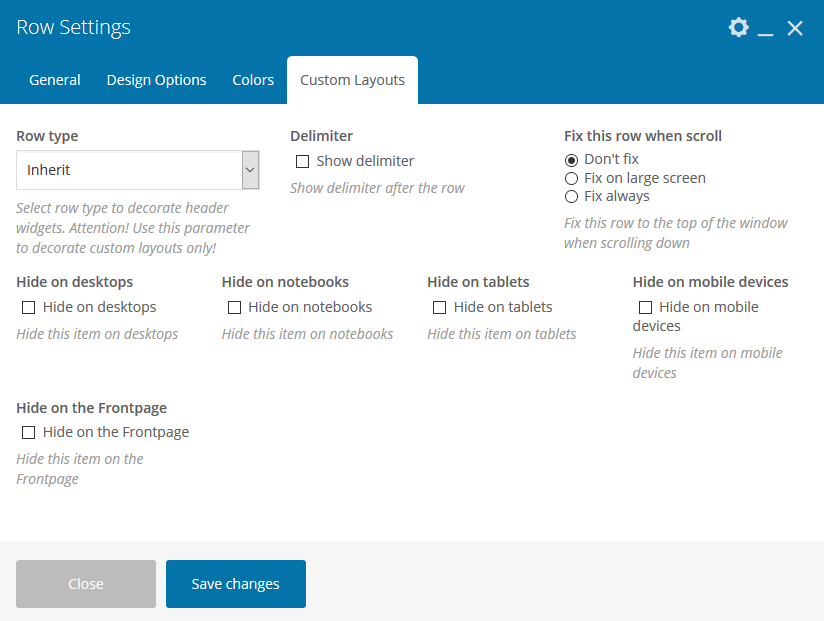Click bold Hide on notebooks heading
The width and height of the screenshot is (824, 621).
[x=285, y=282]
